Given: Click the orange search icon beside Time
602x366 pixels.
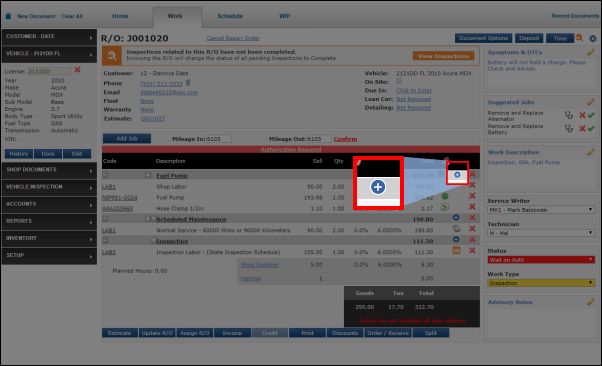Looking at the screenshot, I should click(x=579, y=38).
